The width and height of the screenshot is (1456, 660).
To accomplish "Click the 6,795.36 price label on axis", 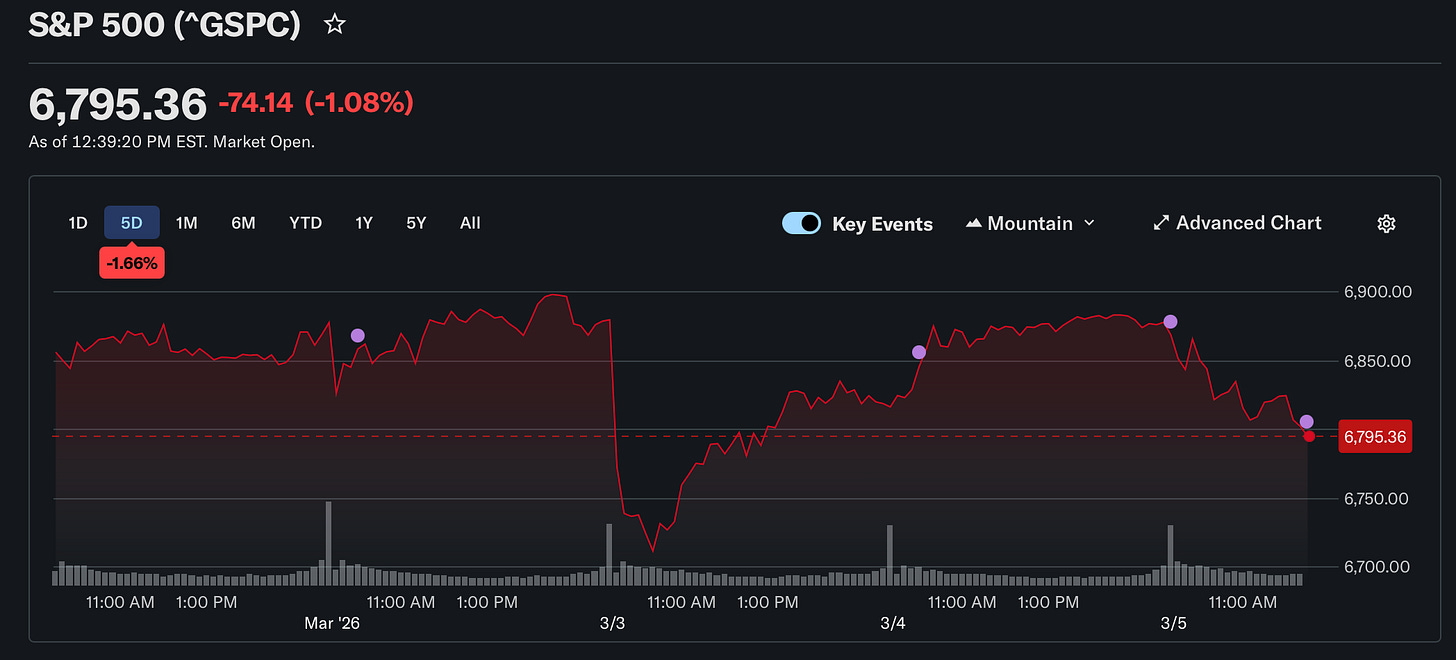I will [1375, 437].
